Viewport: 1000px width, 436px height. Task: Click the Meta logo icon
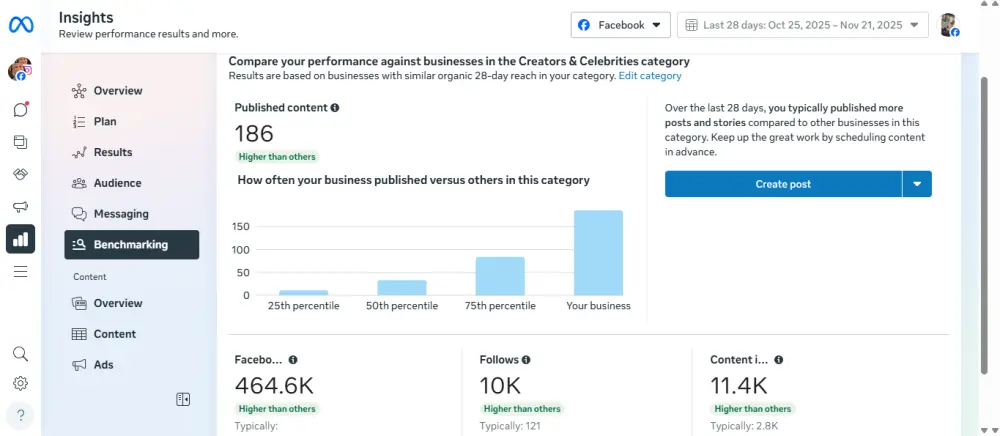pos(20,24)
